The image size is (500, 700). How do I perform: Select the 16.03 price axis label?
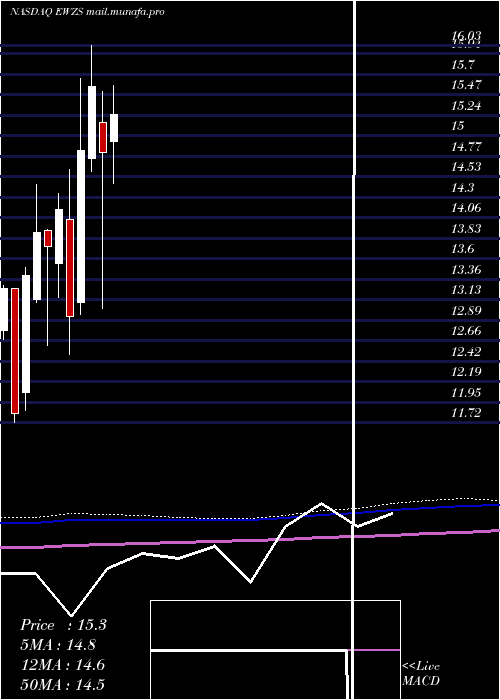point(467,37)
